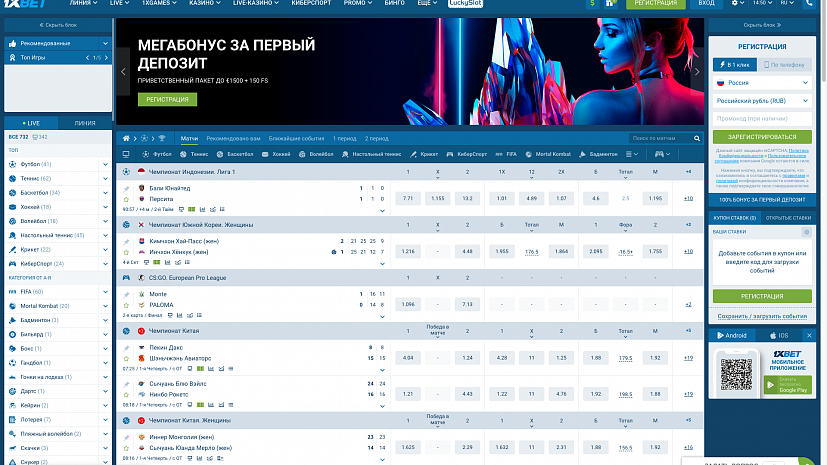Open the Россия country dropdown

[762, 83]
